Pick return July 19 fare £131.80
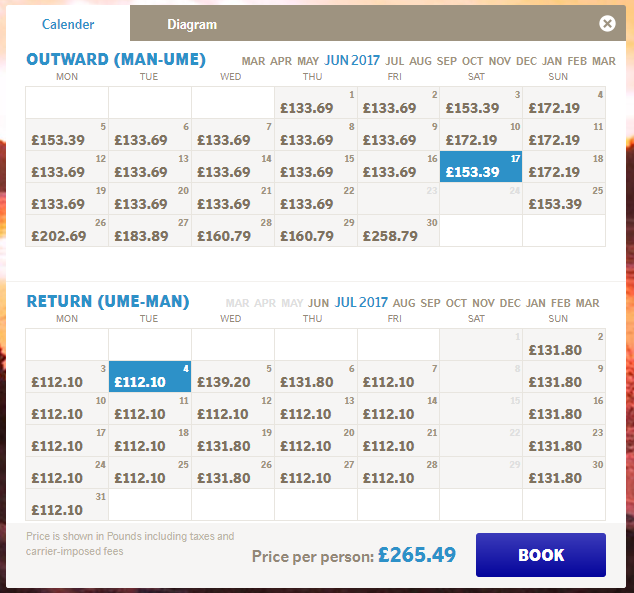Image resolution: width=634 pixels, height=593 pixels. (233, 440)
